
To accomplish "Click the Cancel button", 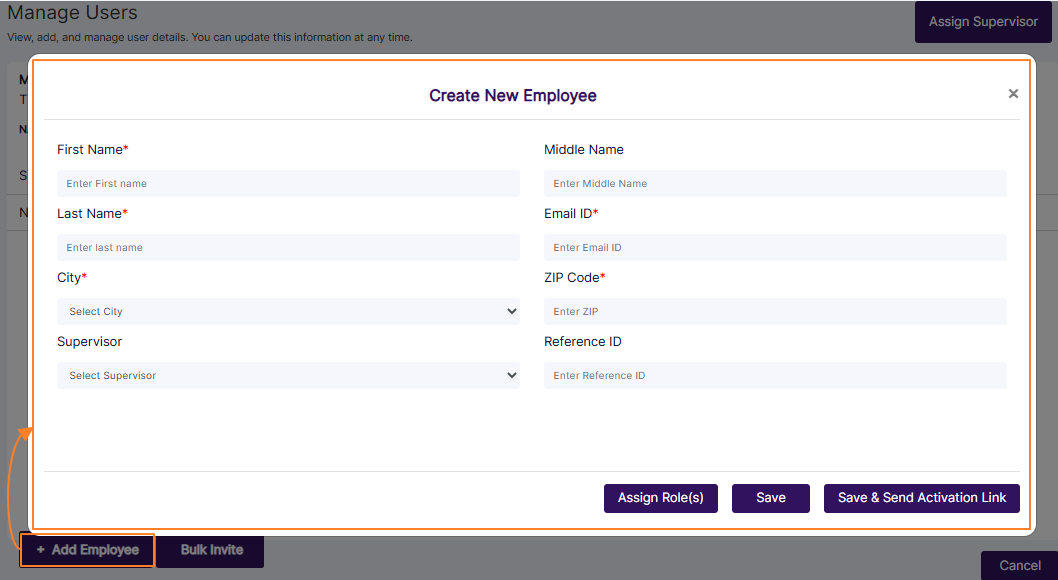I will (x=1019, y=565).
